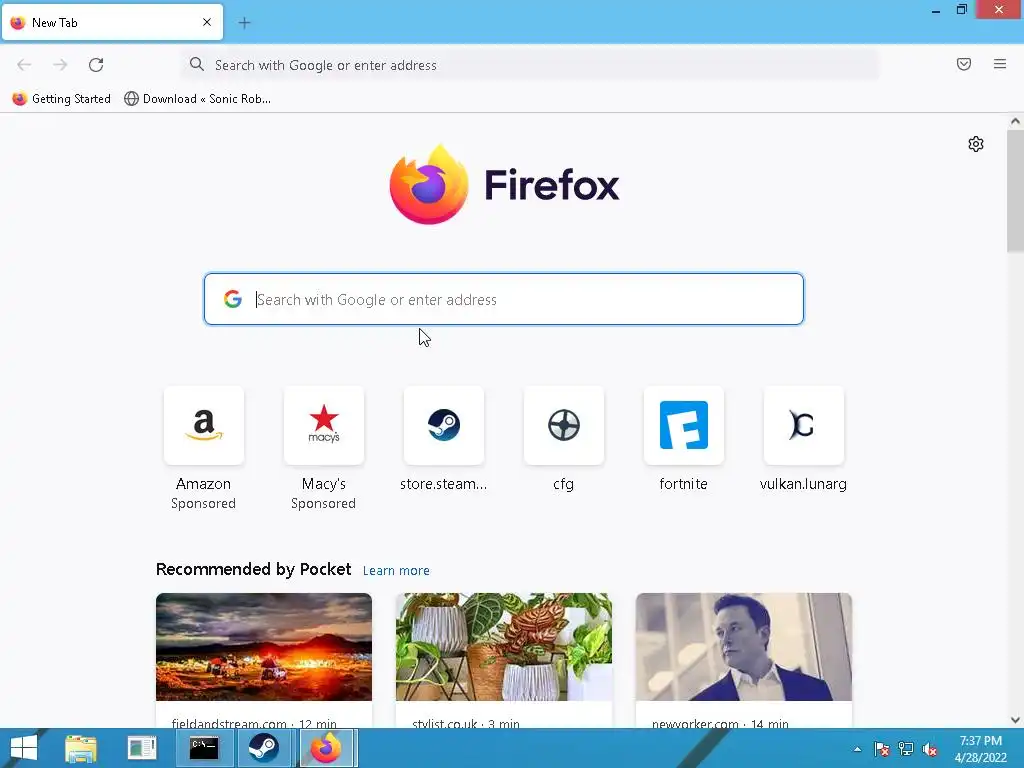Viewport: 1024px width, 768px height.
Task: Open Windows Start menu
Action: [x=24, y=748]
